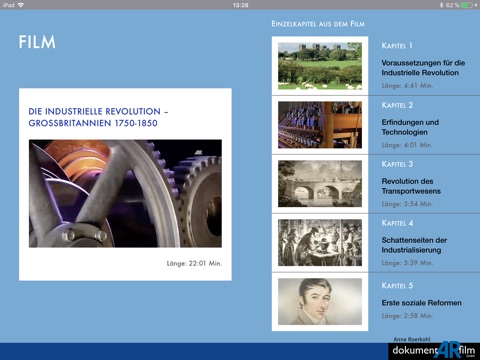Click 'Länge: 4:41 Min.' duration text

click(407, 86)
